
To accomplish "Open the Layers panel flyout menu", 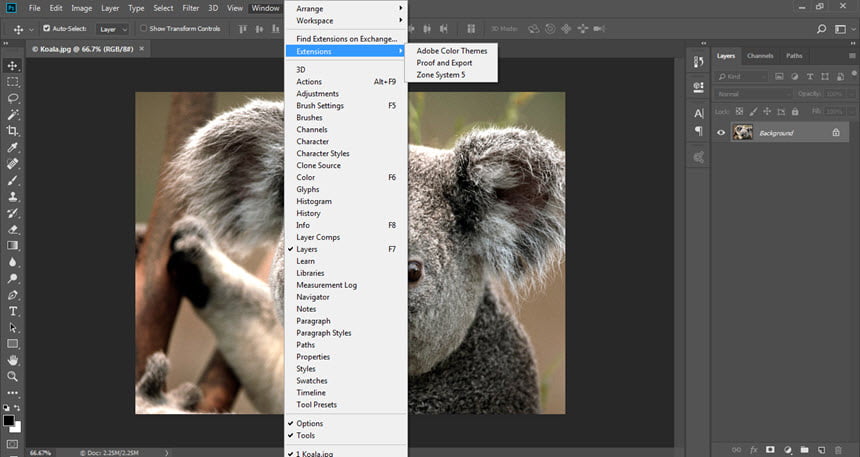I will pyautogui.click(x=852, y=55).
